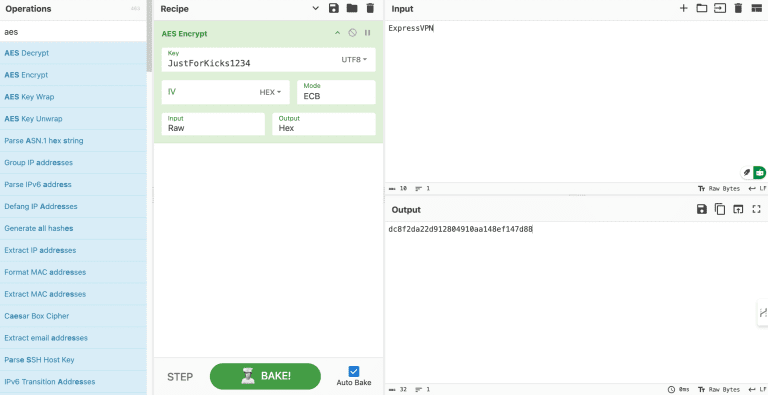Select AES Encrypt in operations list
768x395 pixels.
coord(73,75)
